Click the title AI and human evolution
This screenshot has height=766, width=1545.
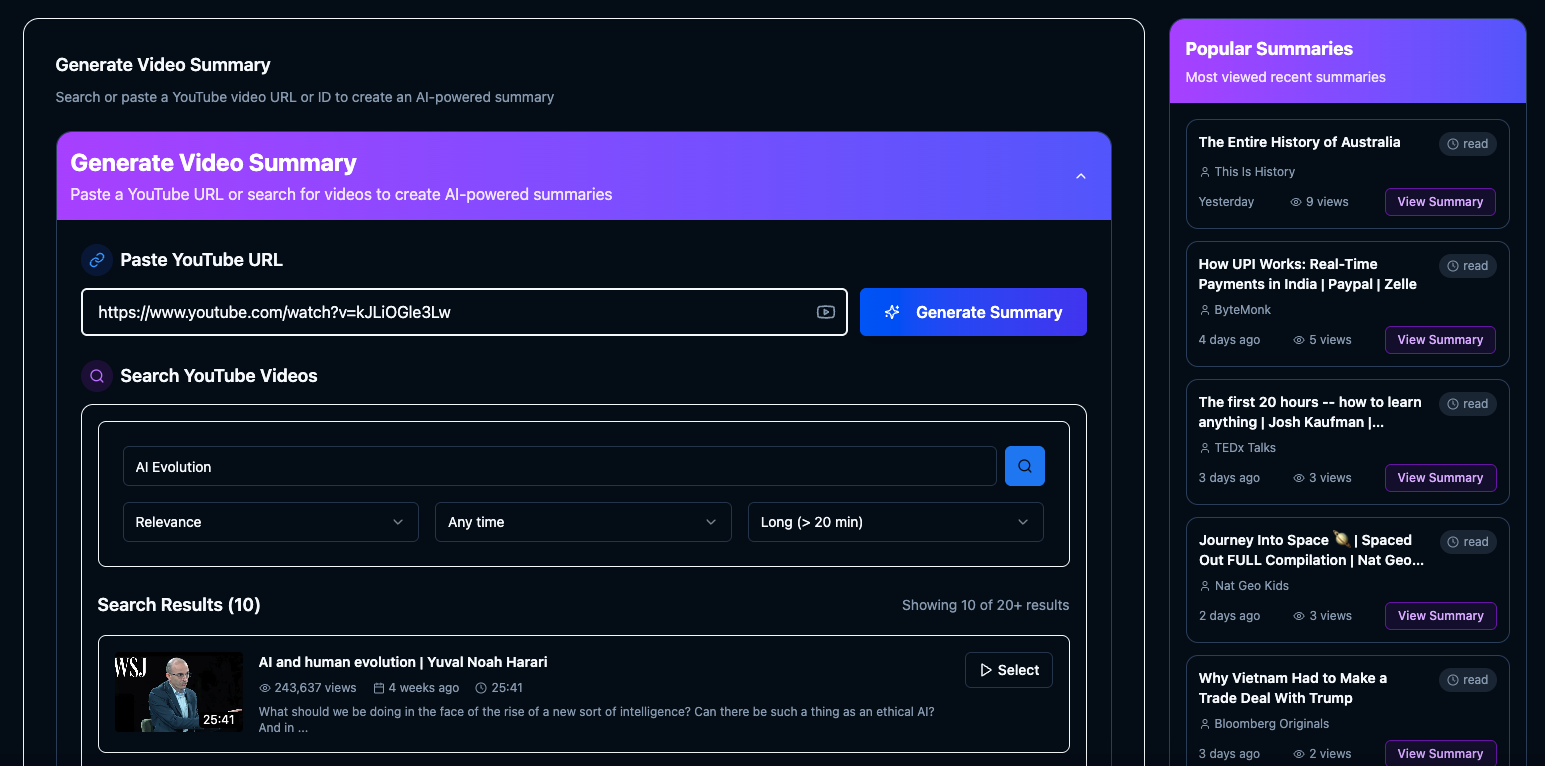pyautogui.click(x=403, y=662)
